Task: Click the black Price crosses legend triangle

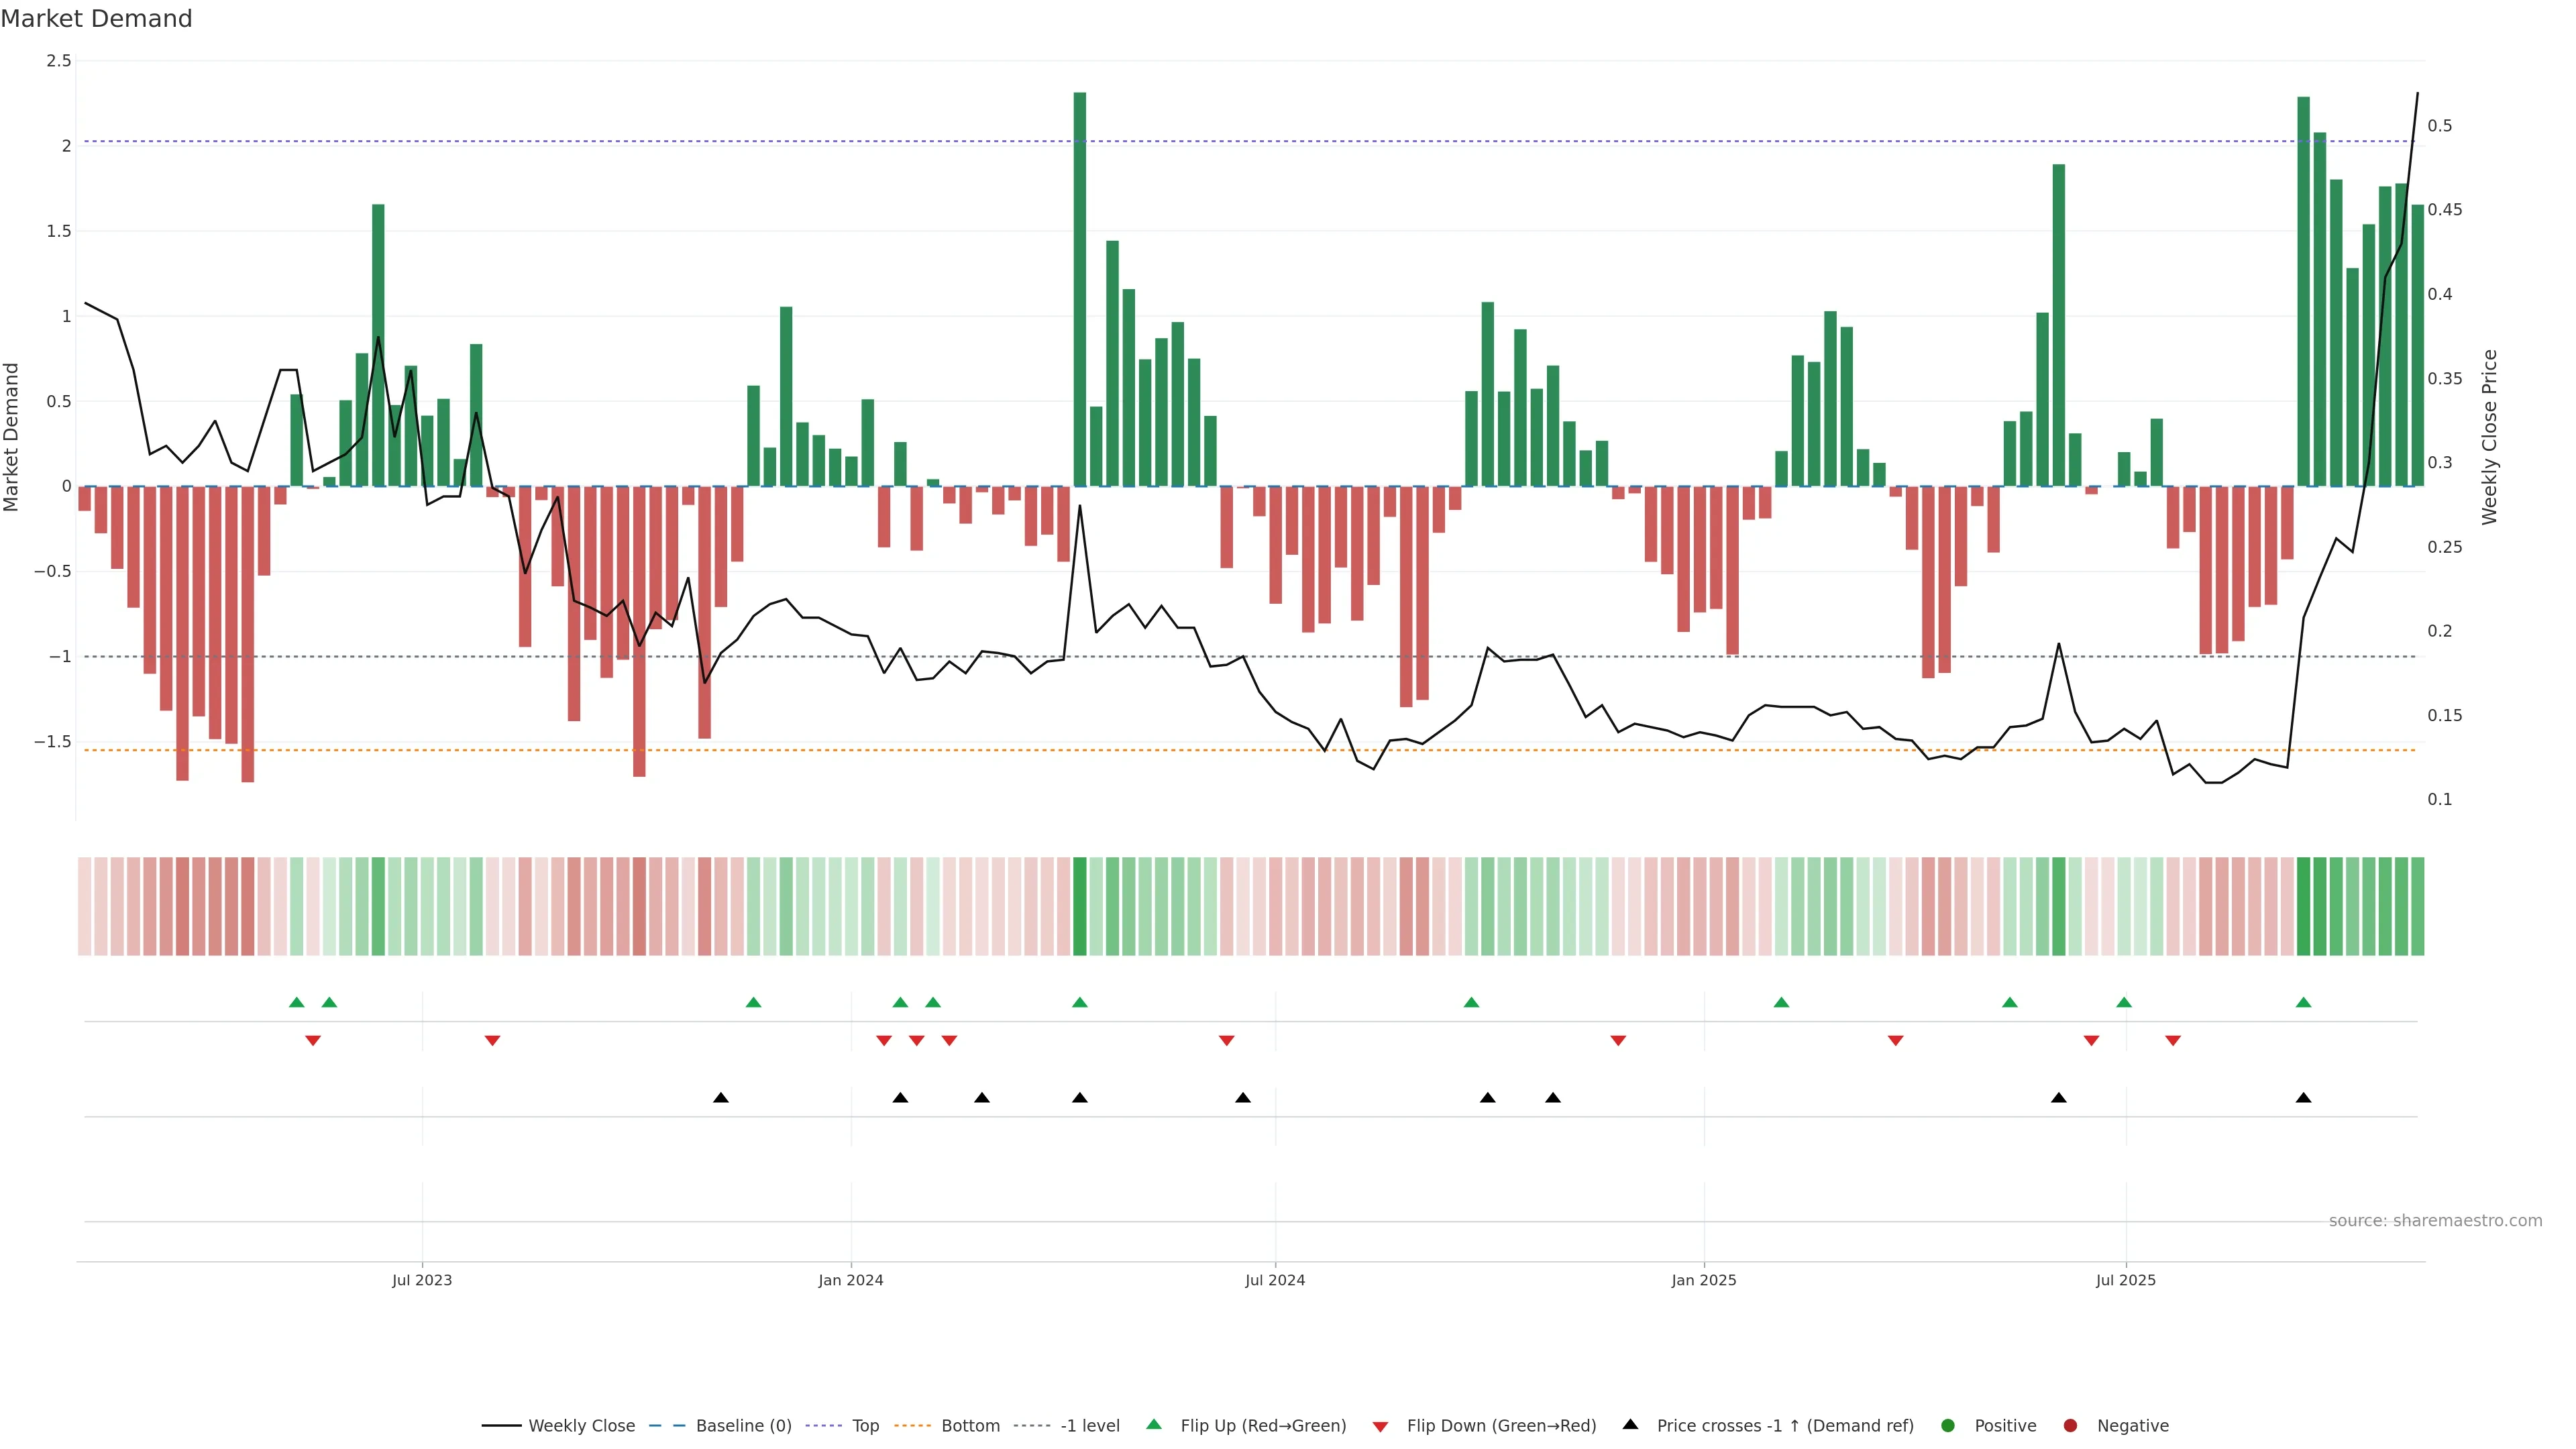Action: coord(1630,1424)
